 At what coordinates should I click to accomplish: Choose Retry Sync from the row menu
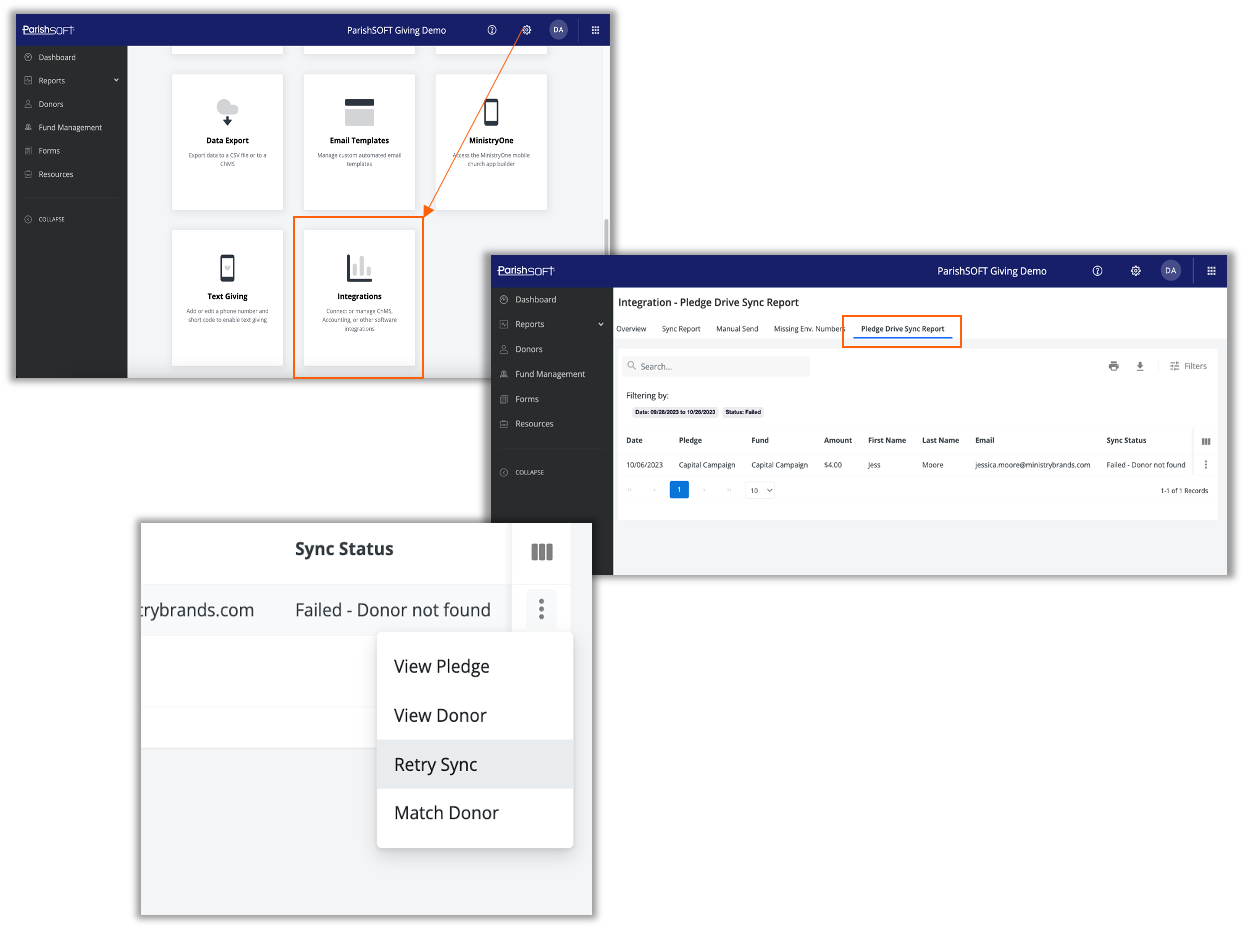click(x=436, y=765)
